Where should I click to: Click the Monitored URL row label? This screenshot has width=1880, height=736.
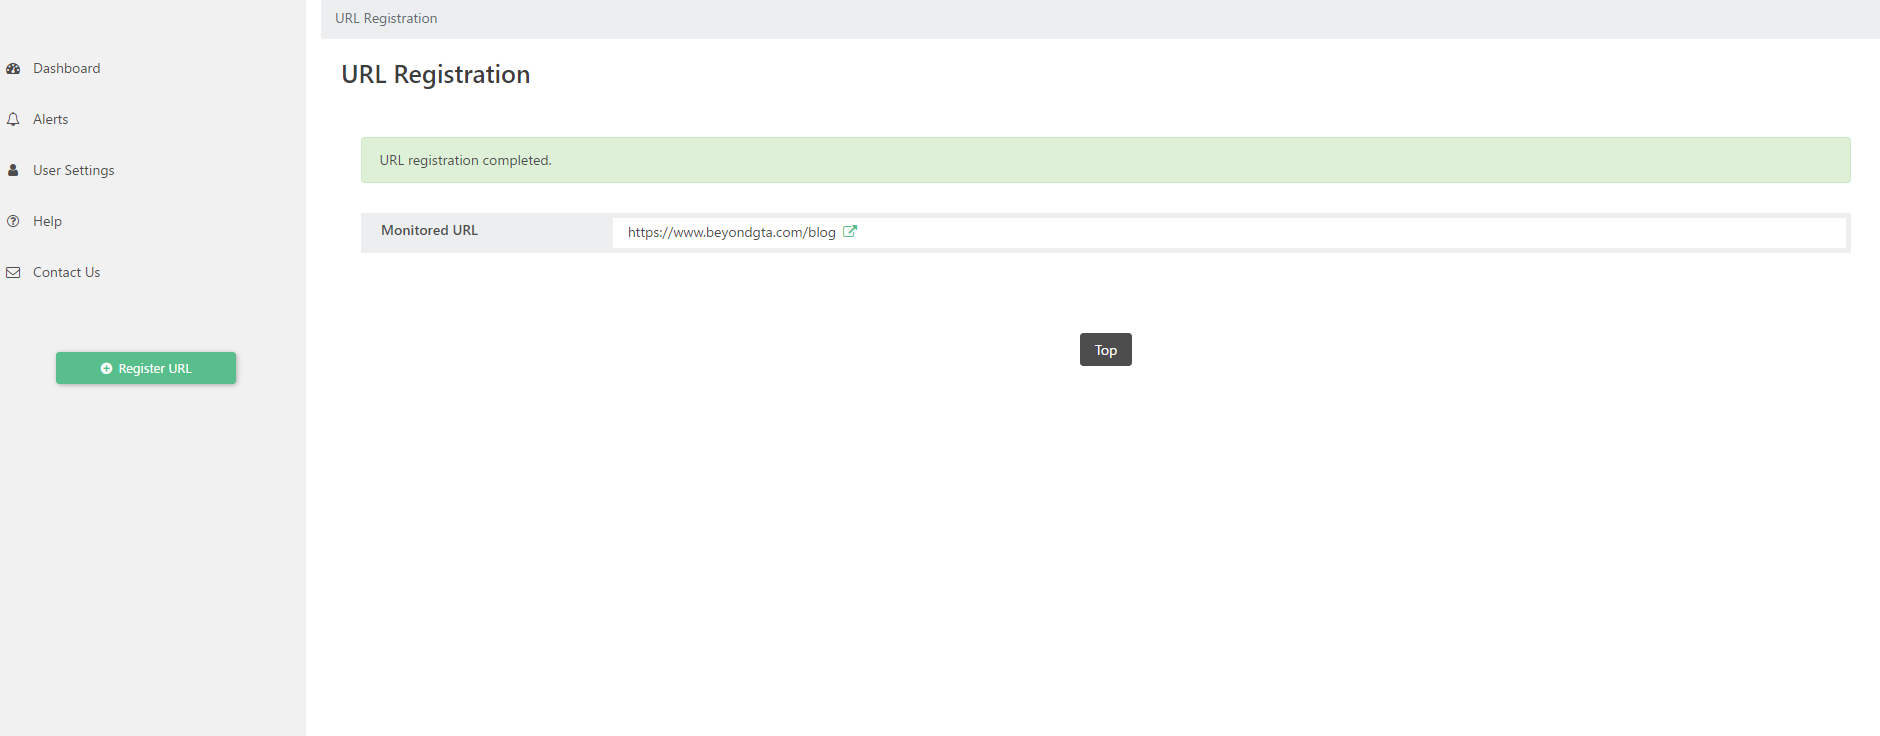[x=429, y=230]
